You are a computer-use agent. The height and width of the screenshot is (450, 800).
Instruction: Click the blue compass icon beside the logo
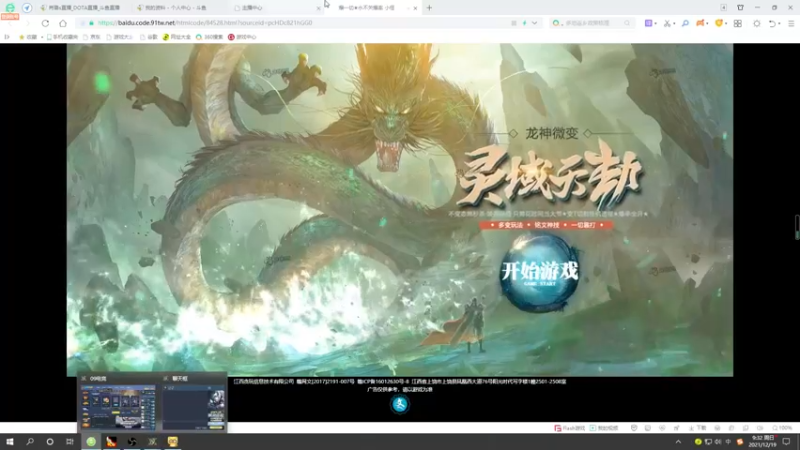27,8
